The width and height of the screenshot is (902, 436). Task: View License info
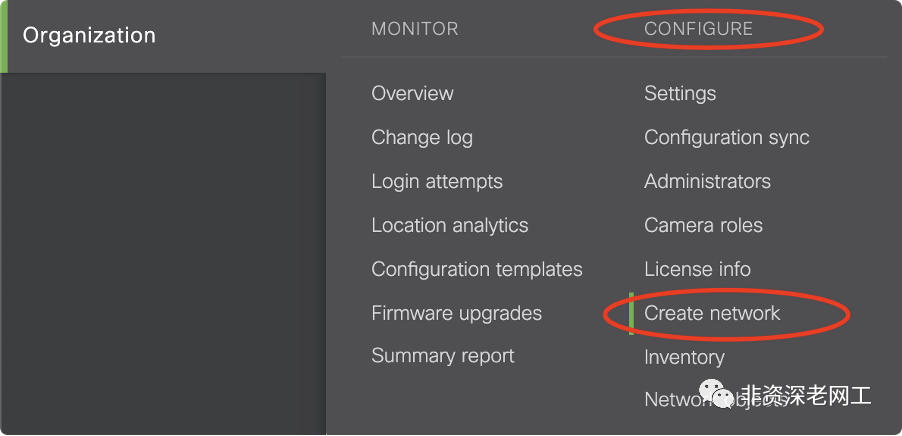click(x=697, y=269)
